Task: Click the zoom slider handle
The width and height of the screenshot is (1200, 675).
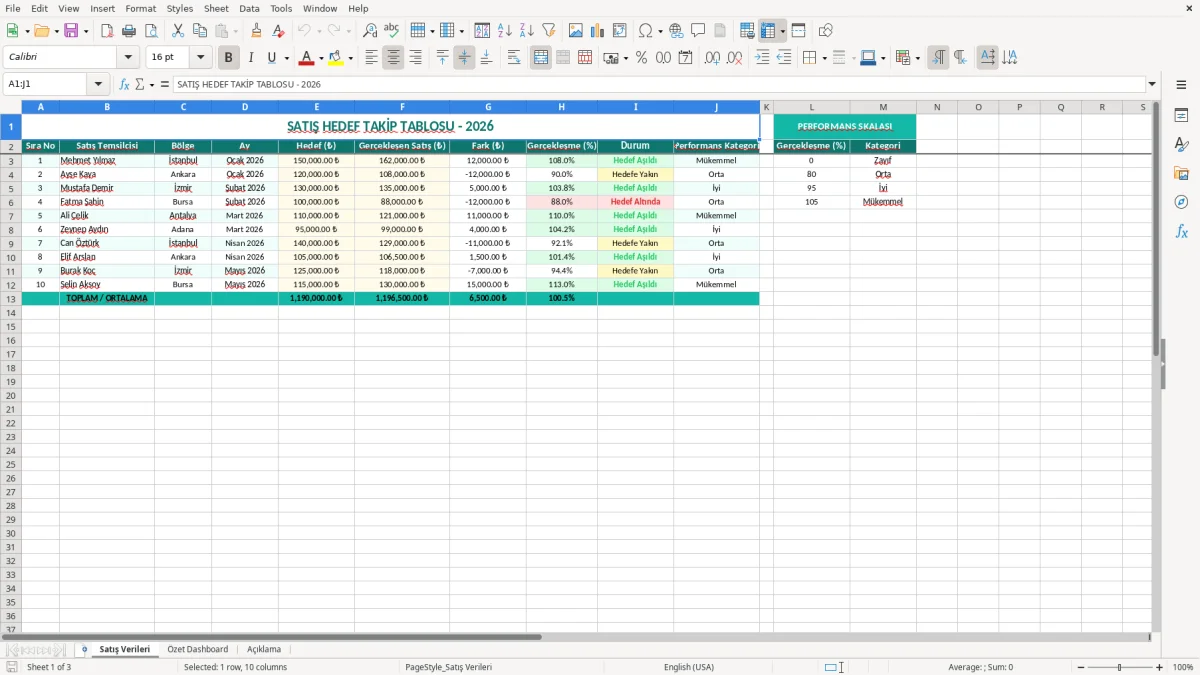Action: 1120,667
